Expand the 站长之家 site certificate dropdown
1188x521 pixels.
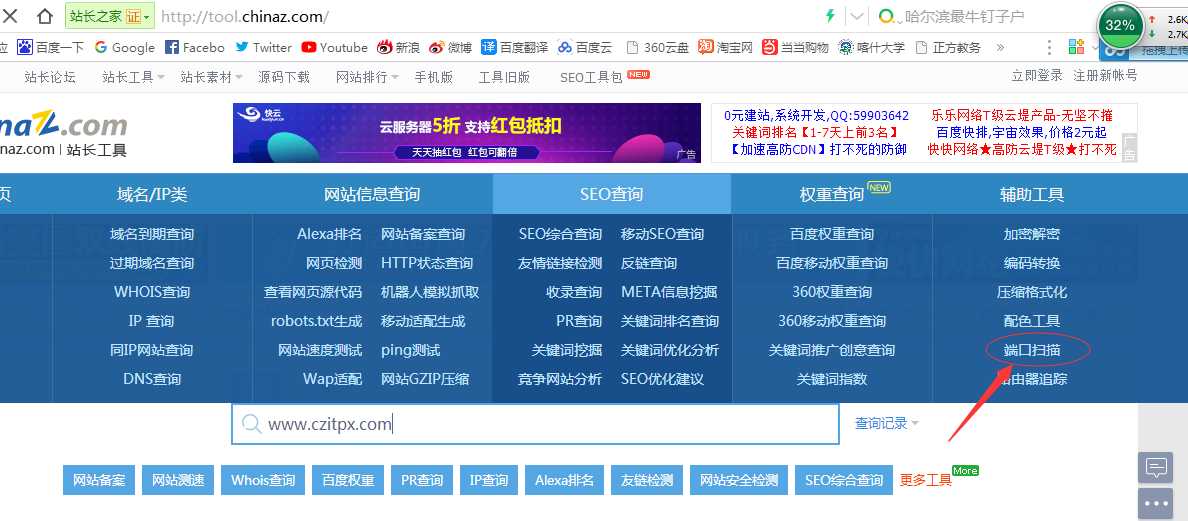click(111, 16)
